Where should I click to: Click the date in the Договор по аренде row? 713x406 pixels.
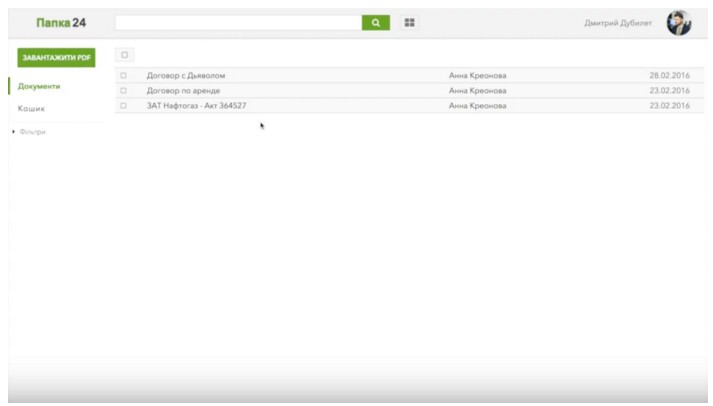point(669,90)
